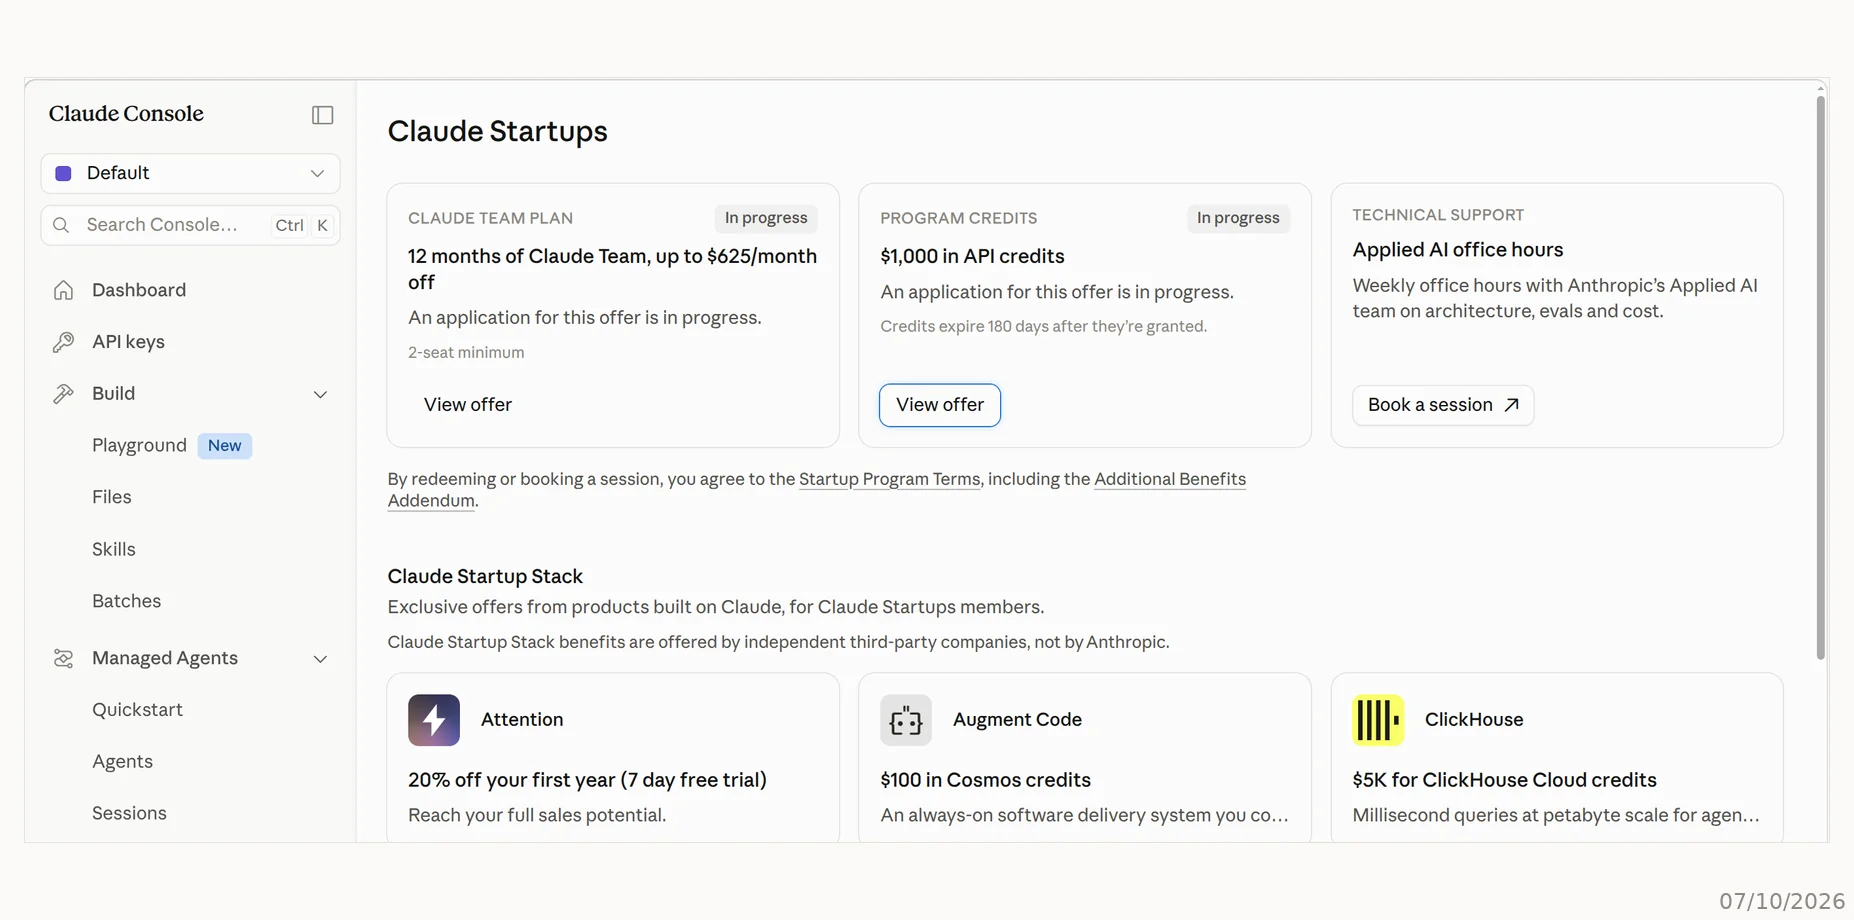Open the Default workspace dropdown
Screen dimensions: 1854x920
pos(190,173)
